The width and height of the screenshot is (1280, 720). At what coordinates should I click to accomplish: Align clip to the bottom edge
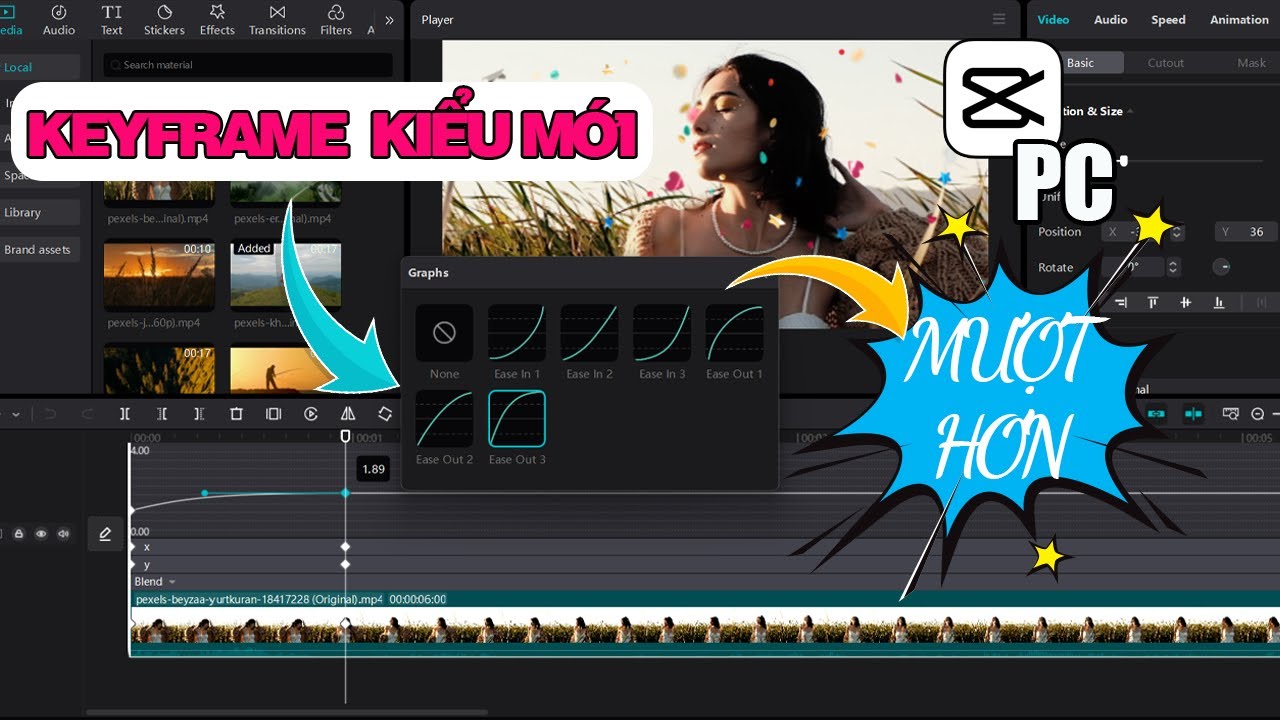pyautogui.click(x=1219, y=302)
